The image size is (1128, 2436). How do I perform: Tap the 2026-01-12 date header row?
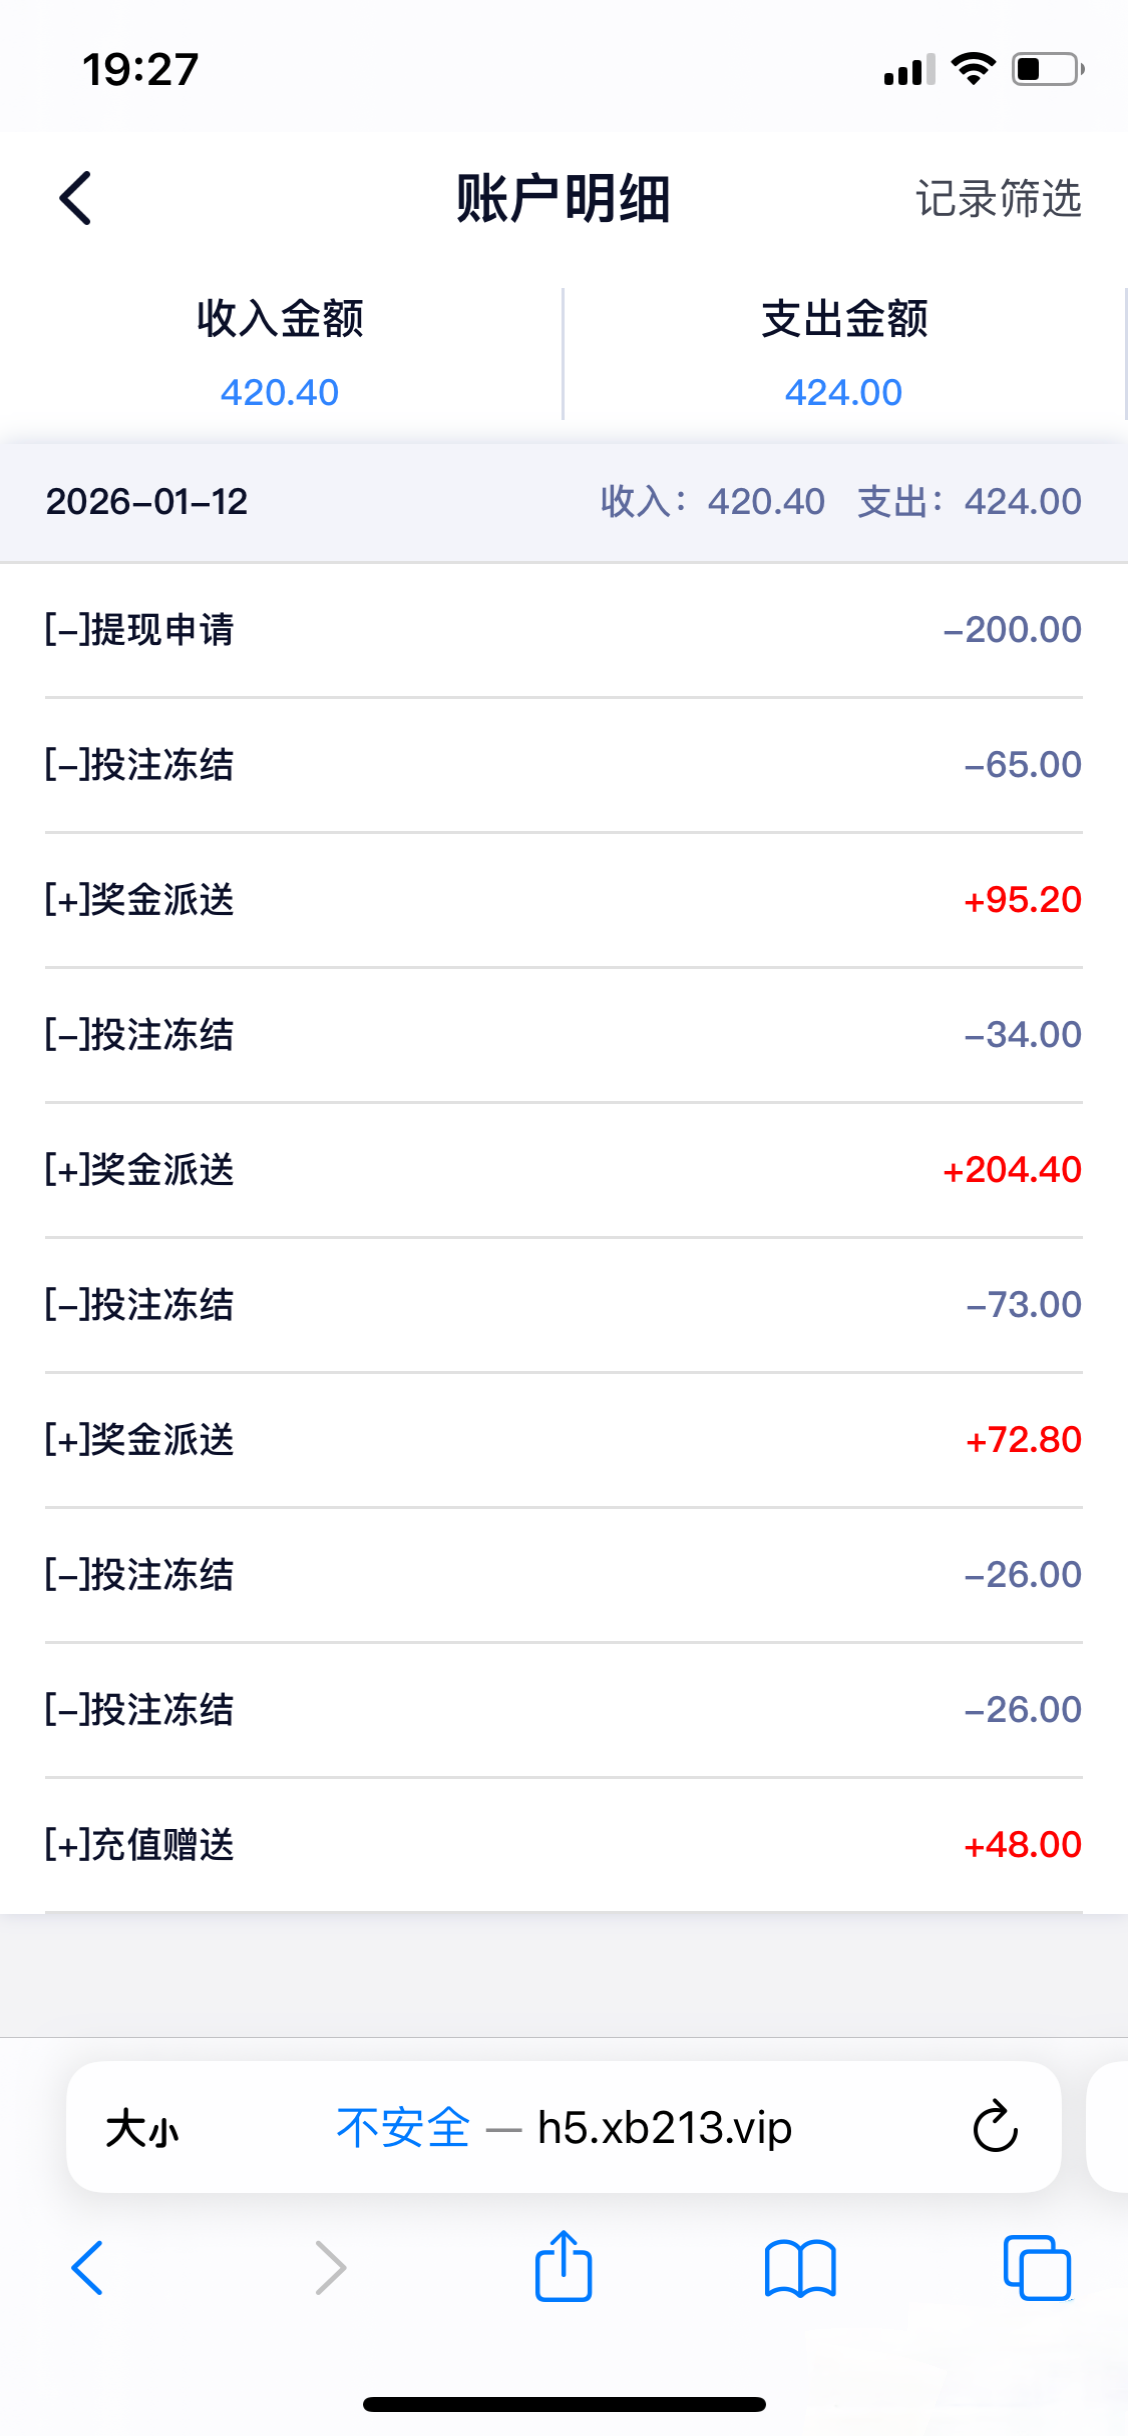[x=564, y=502]
